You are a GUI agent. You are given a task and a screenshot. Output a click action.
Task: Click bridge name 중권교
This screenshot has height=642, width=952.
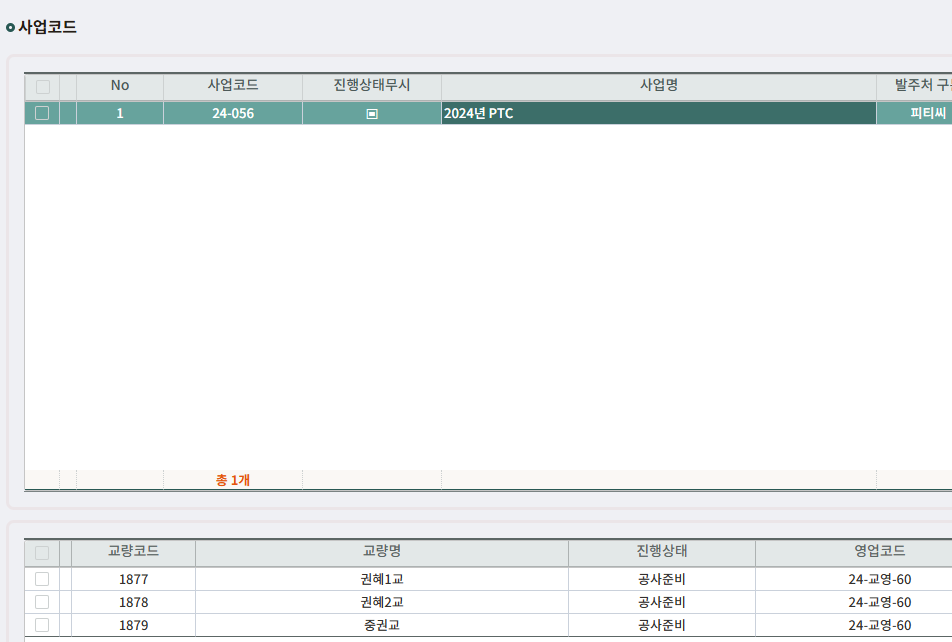click(x=382, y=626)
